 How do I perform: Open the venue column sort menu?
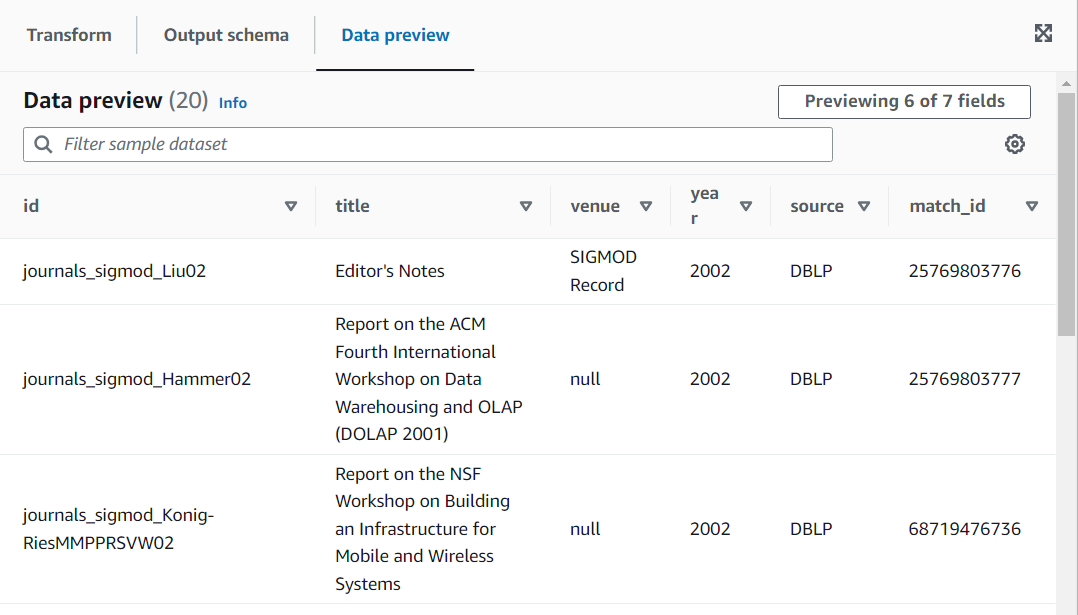point(646,206)
